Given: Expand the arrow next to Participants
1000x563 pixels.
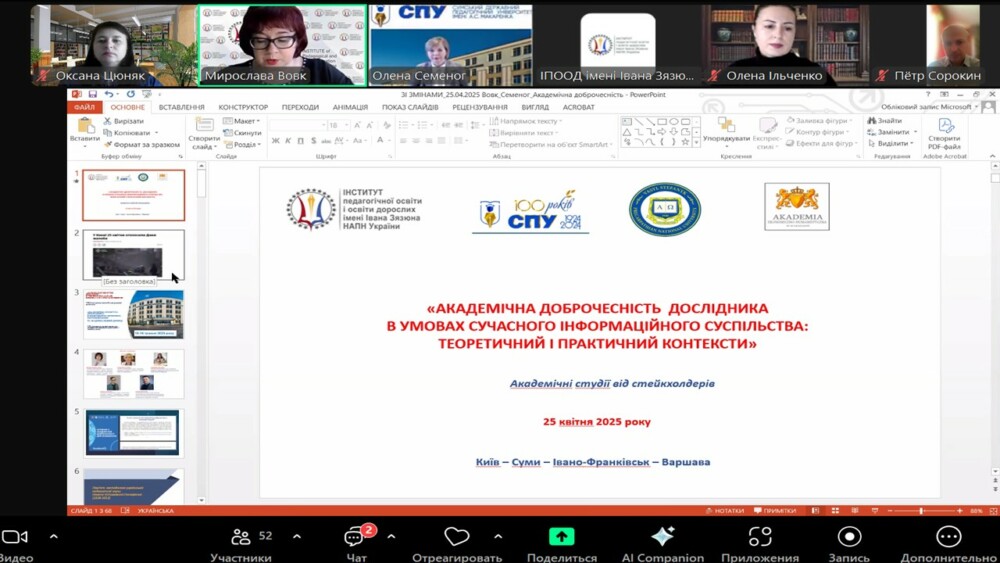Looking at the screenshot, I should tap(297, 536).
